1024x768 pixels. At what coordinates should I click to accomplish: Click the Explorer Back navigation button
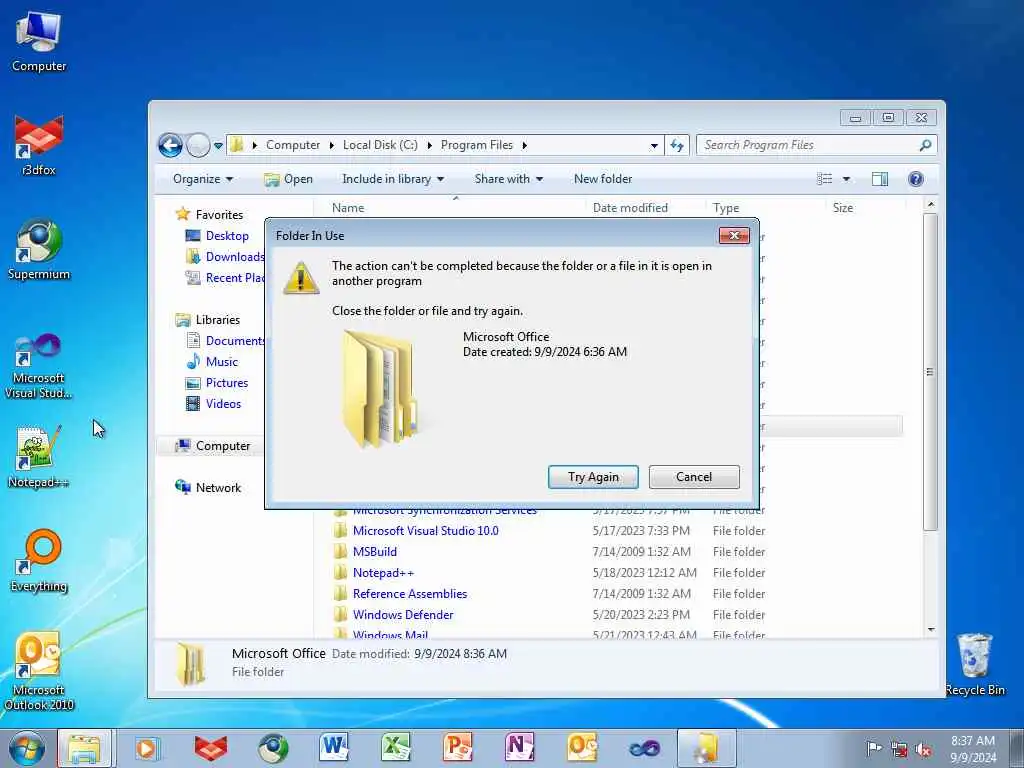(170, 145)
